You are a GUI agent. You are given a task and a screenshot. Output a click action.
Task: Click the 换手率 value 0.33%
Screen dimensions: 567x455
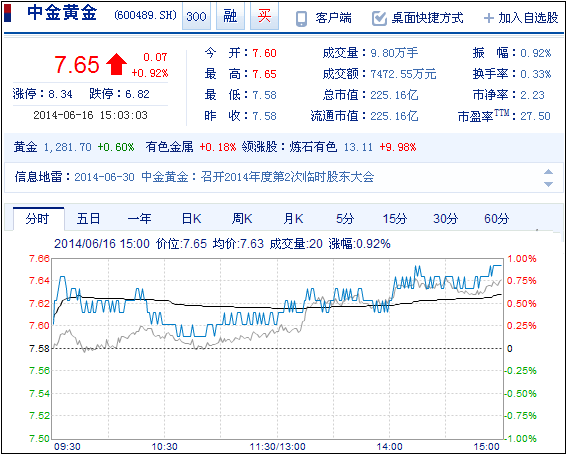(536, 75)
